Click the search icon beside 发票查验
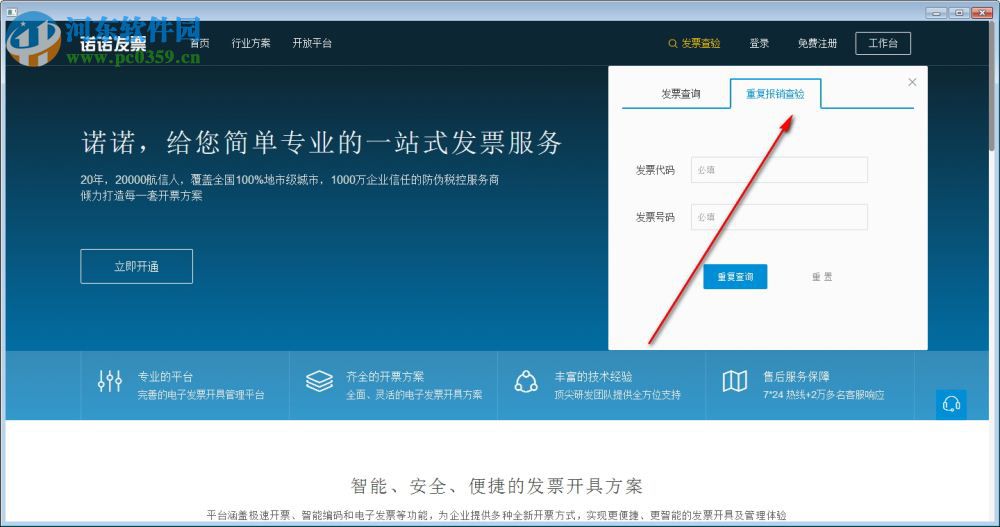 (672, 43)
